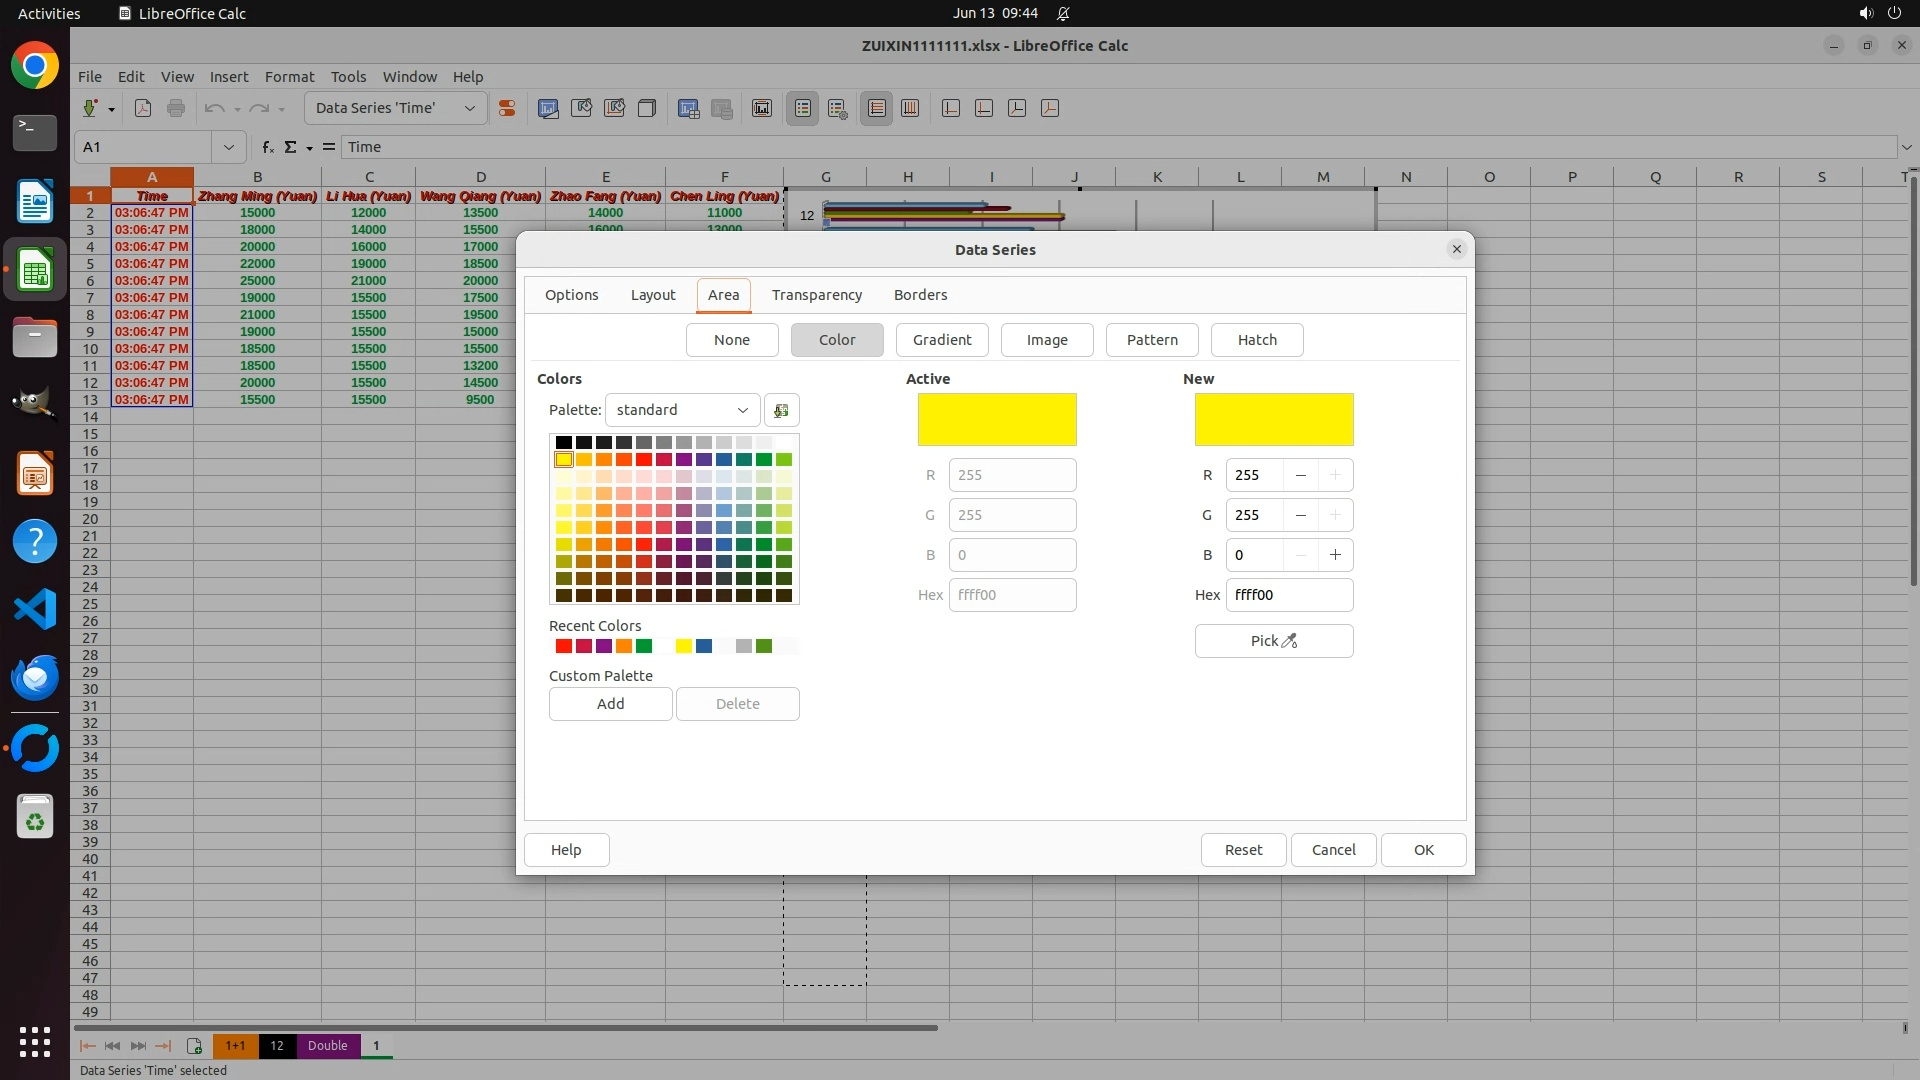Viewport: 1920px width, 1080px height.
Task: Expand the chart element selector 'Data Series Time'
Action: click(x=469, y=108)
